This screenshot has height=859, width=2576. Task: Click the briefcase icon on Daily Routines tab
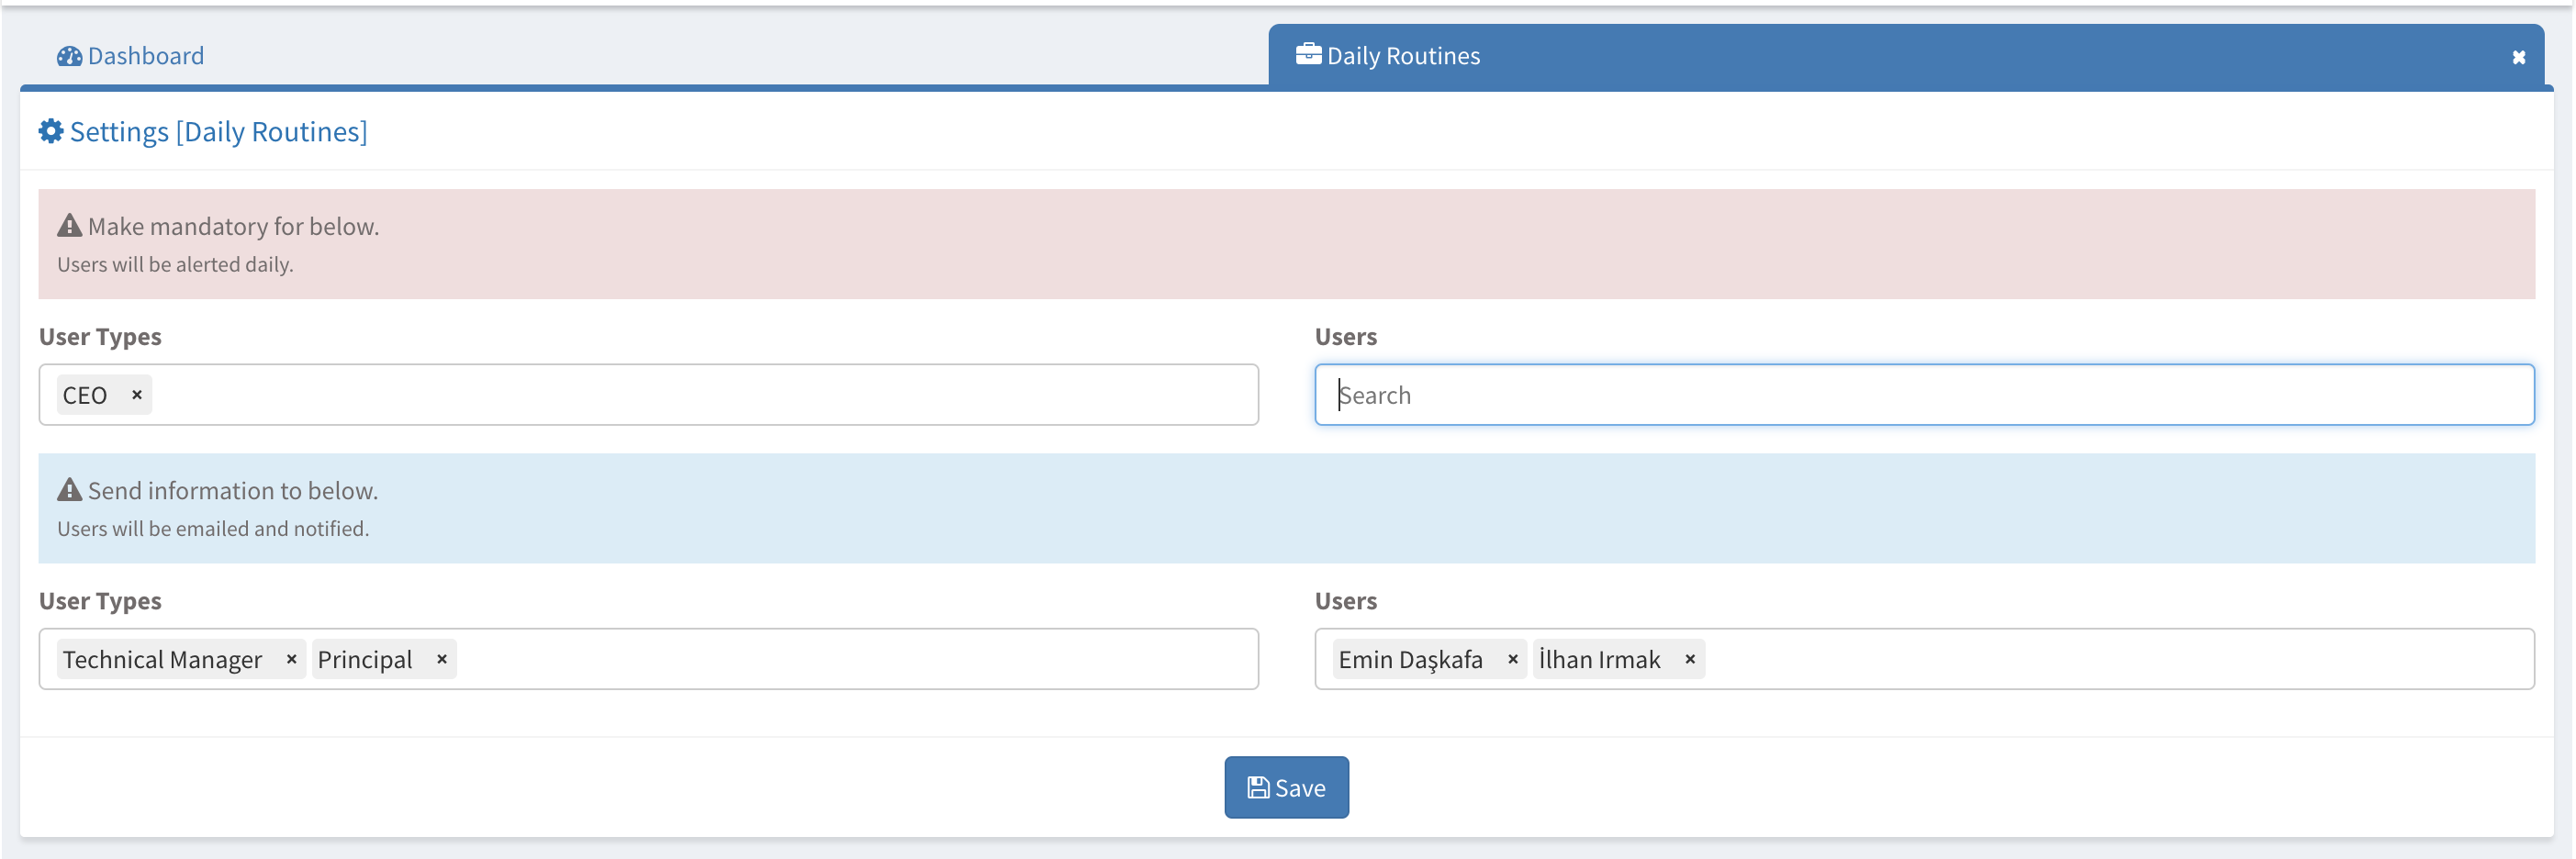coord(1308,54)
